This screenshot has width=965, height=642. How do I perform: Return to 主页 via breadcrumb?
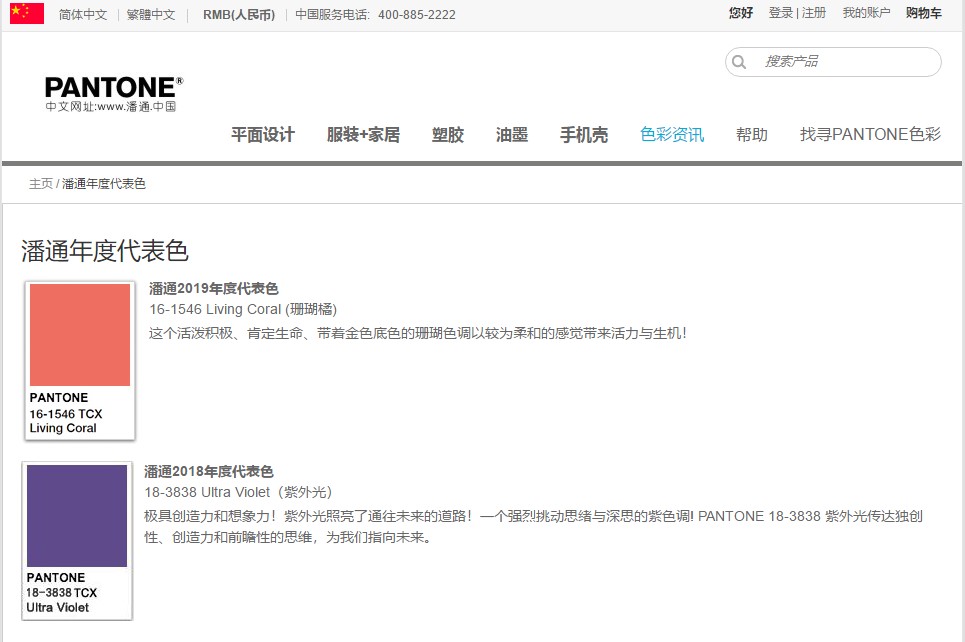click(x=41, y=183)
